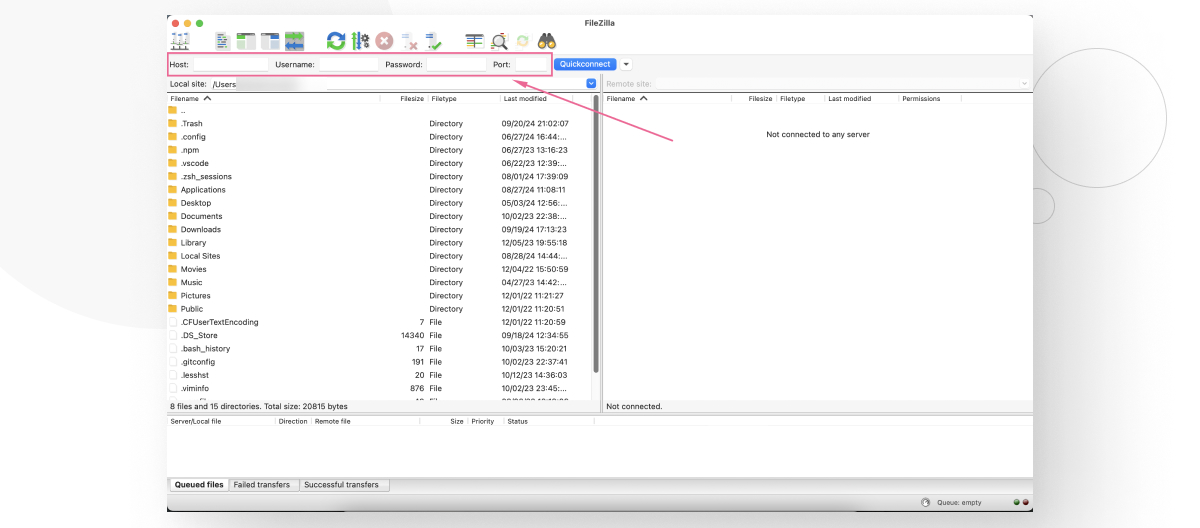Image resolution: width=1200 pixels, height=528 pixels.
Task: Click the .gitconfig file icon
Action: [172, 362]
